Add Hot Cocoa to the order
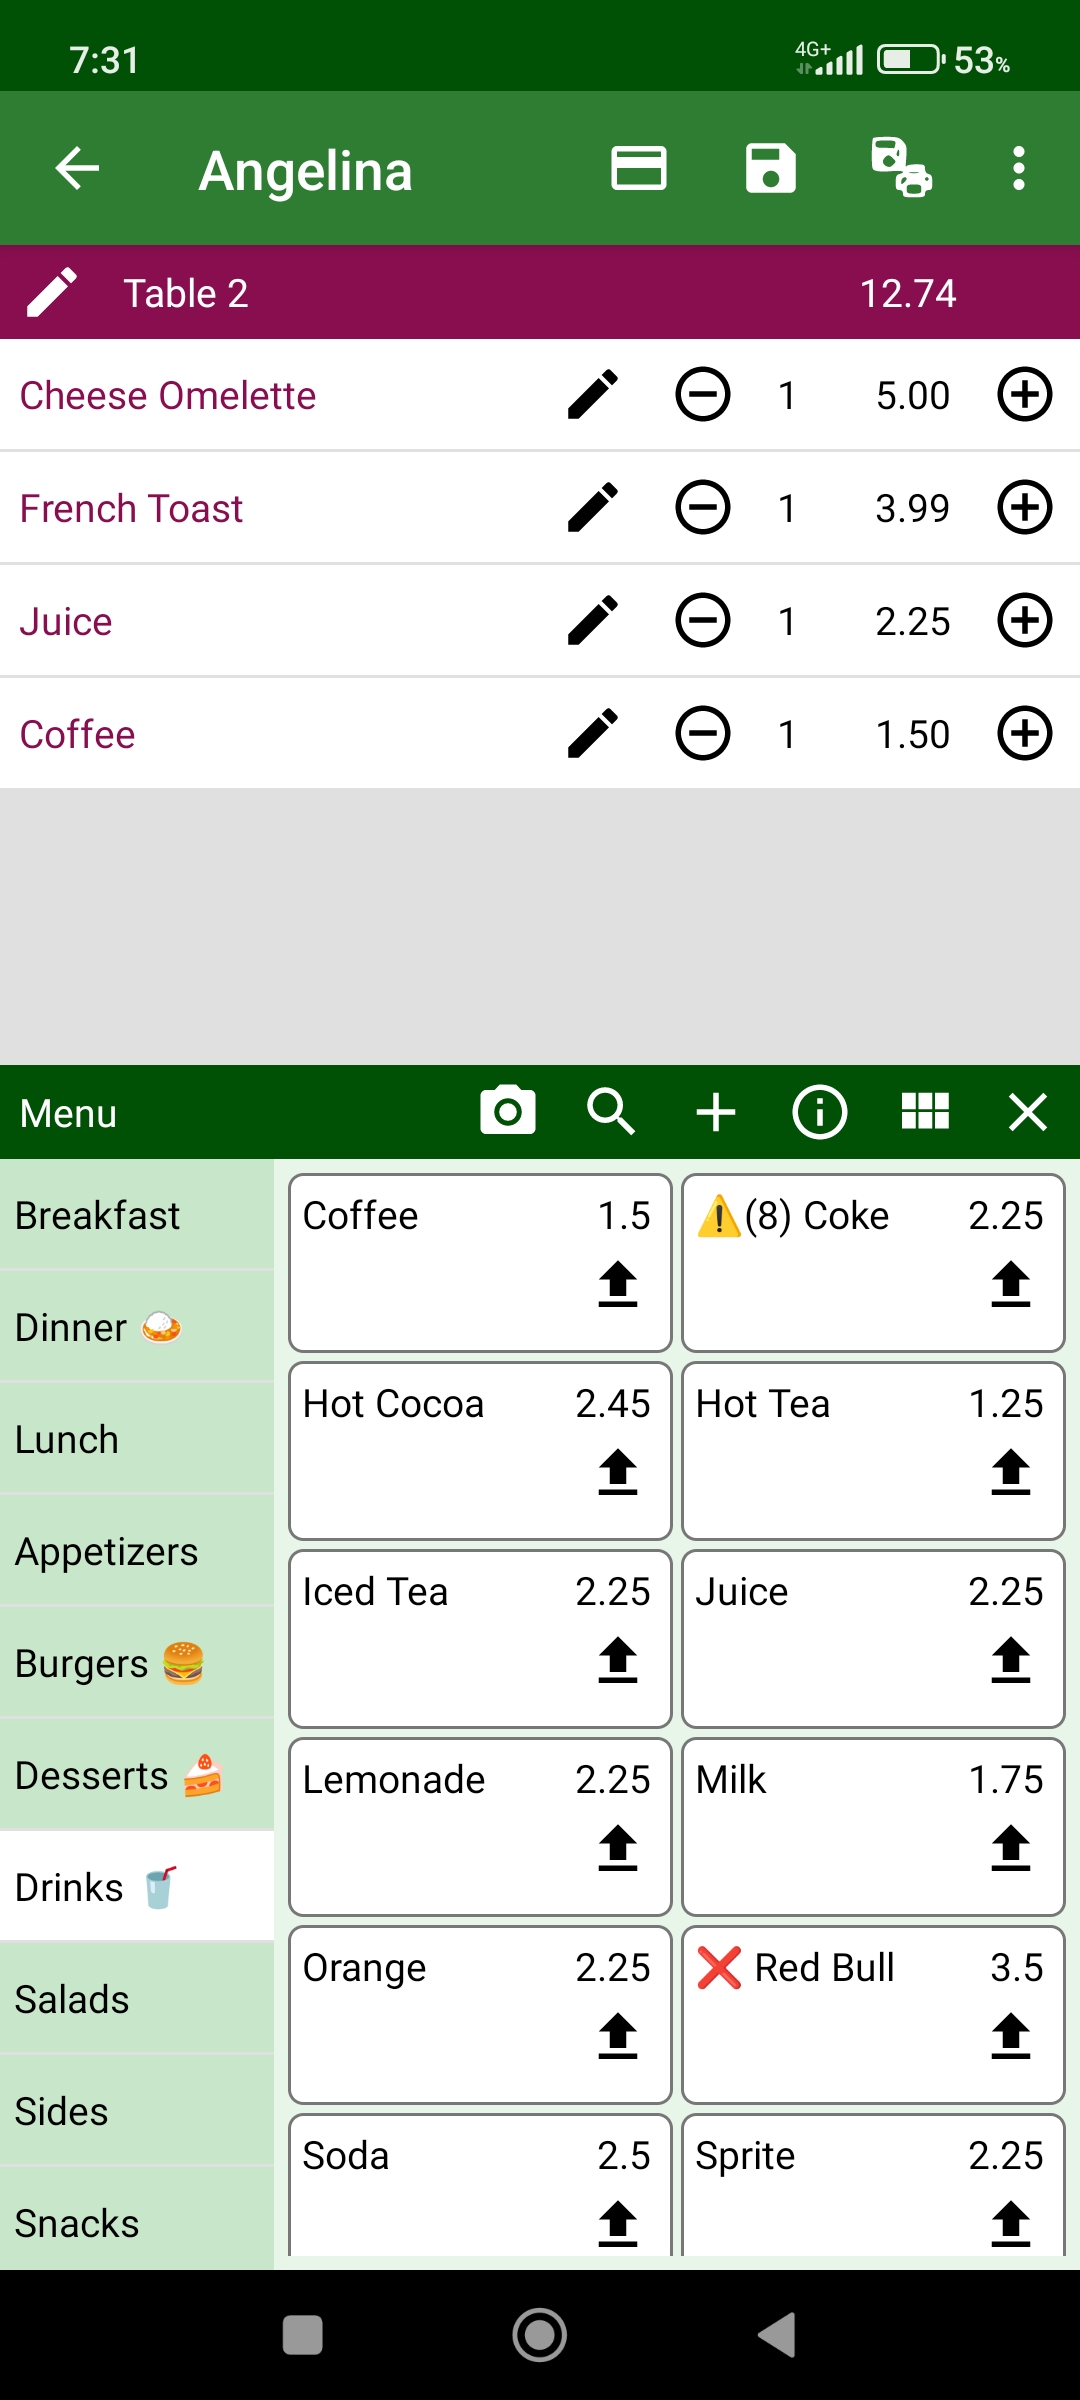1080x2400 pixels. pos(480,1451)
